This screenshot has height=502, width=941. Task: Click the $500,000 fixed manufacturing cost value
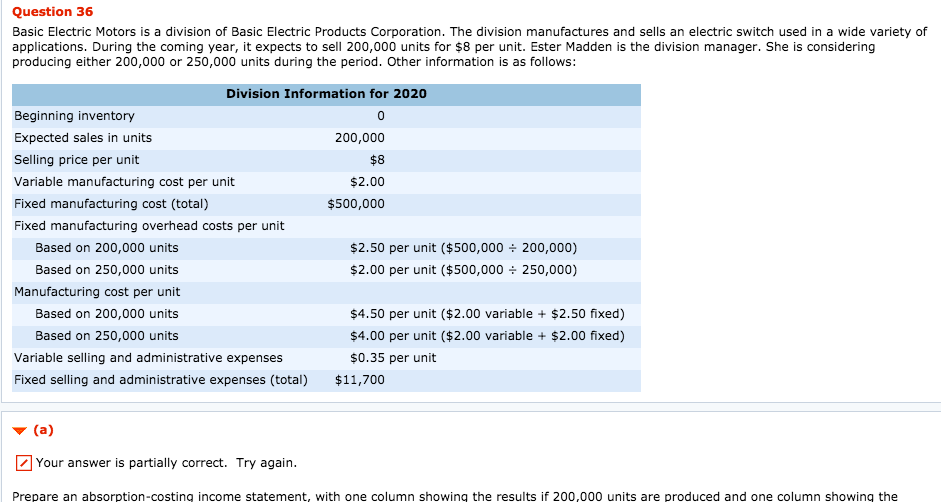tap(356, 204)
